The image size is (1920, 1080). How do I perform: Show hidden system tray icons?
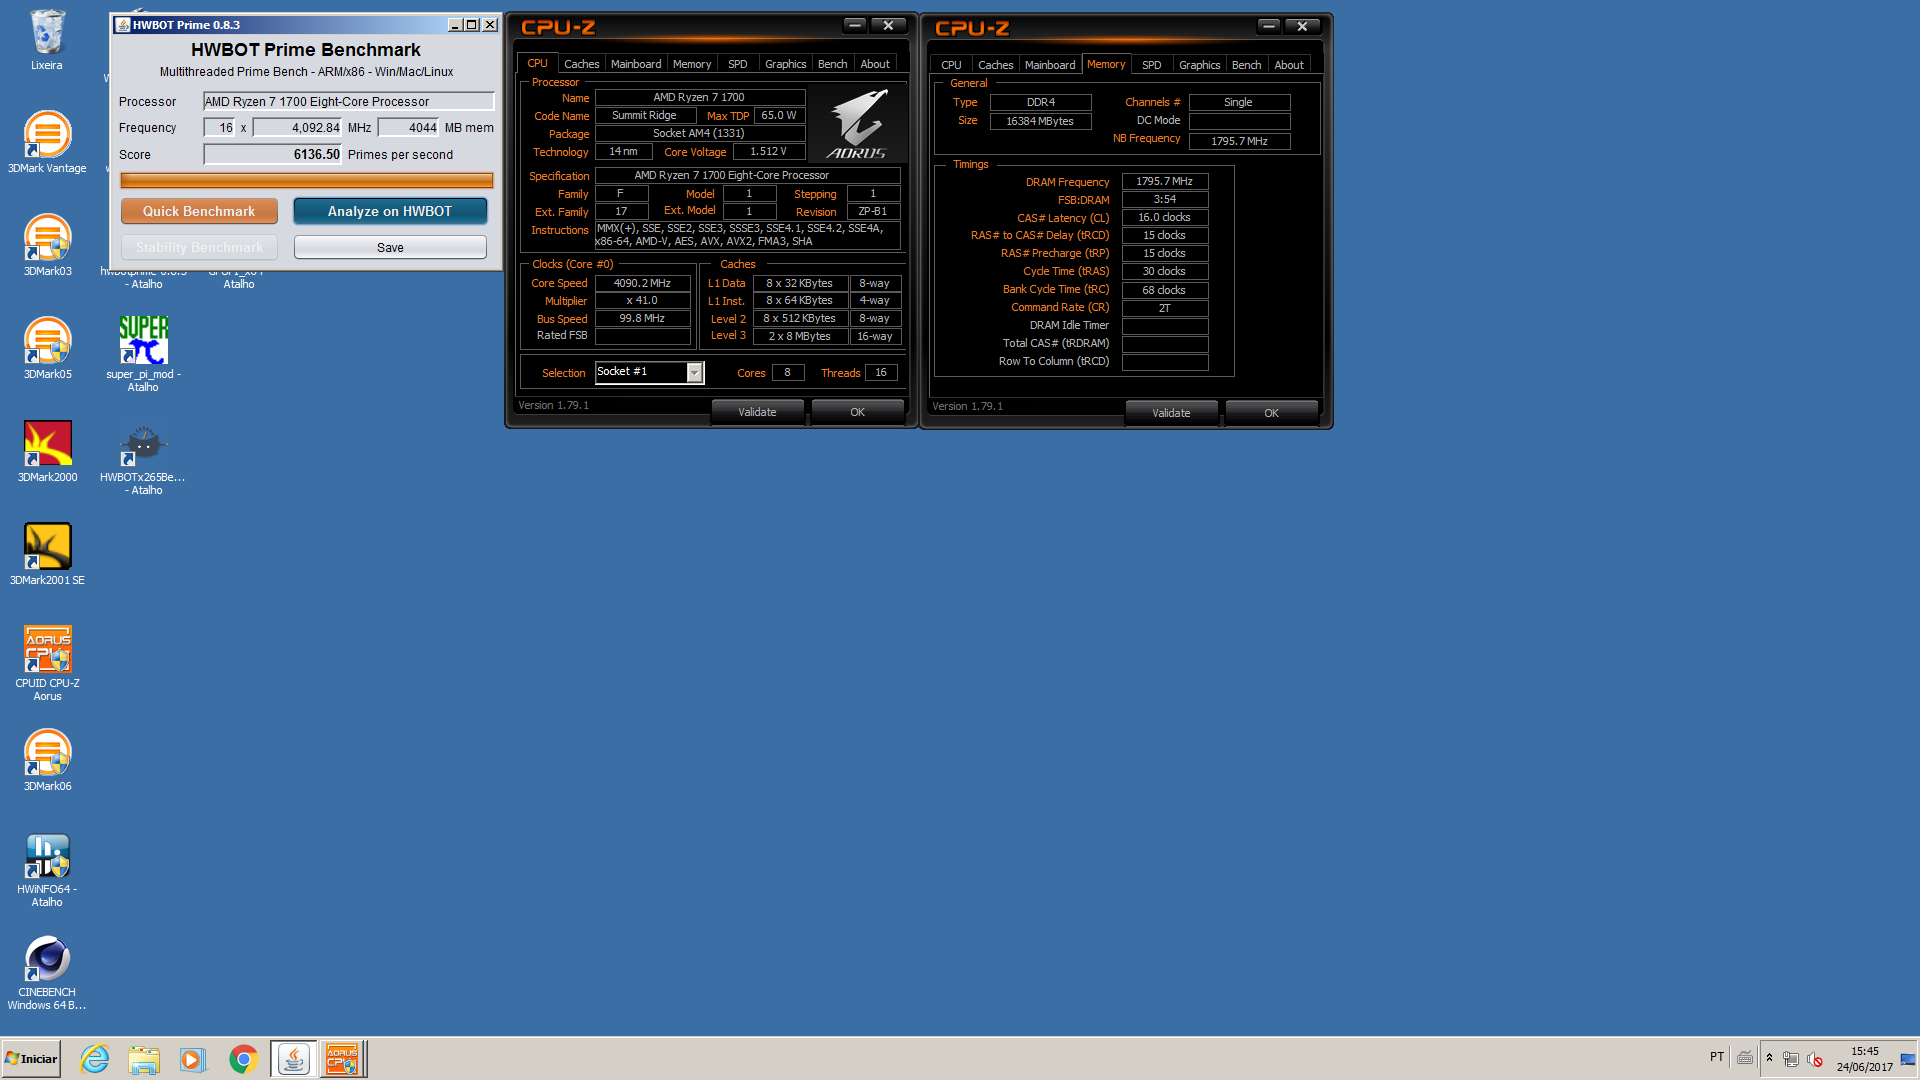[x=1769, y=1058]
